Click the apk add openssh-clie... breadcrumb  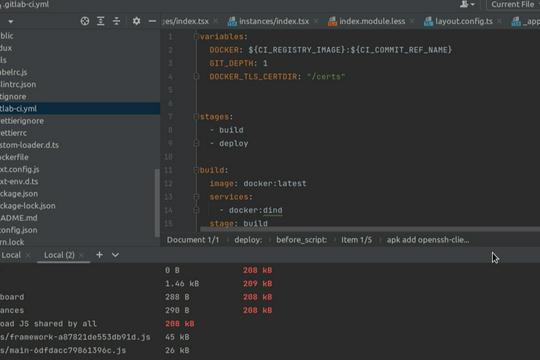coord(428,240)
